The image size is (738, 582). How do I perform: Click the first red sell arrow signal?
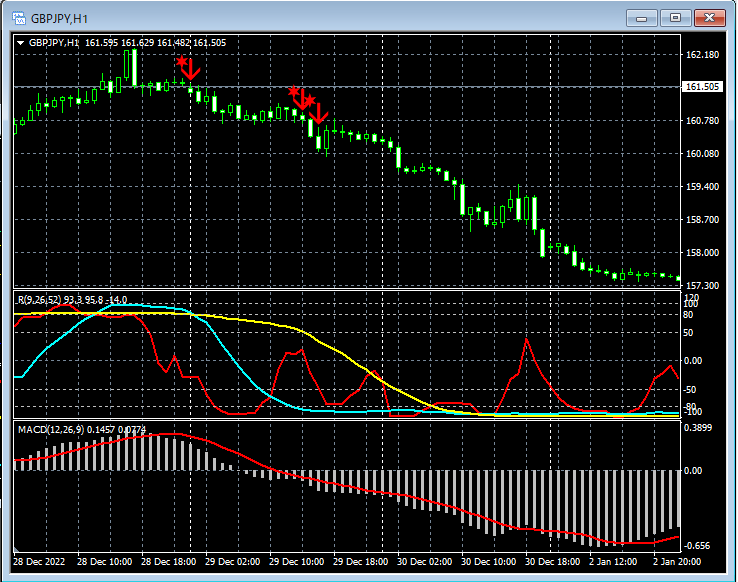pos(192,72)
